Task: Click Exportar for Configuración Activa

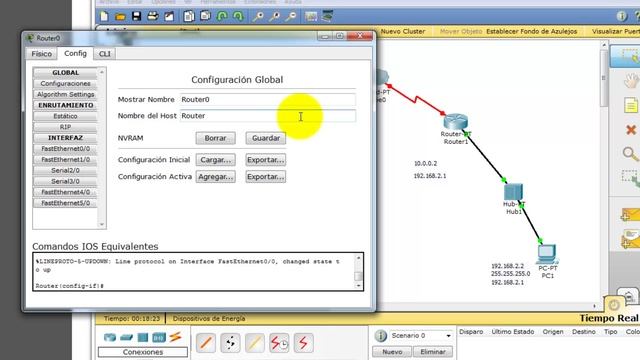Action: tap(266, 177)
